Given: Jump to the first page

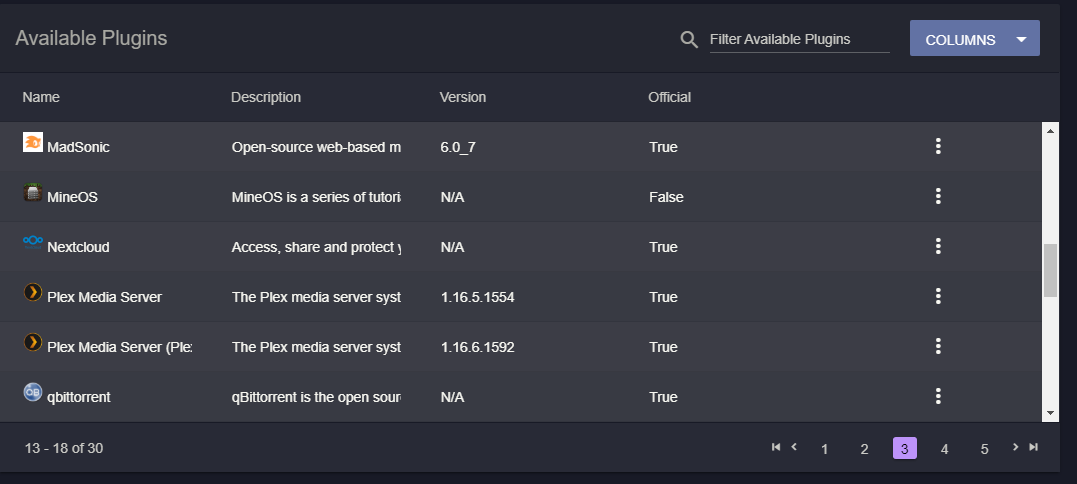Looking at the screenshot, I should tap(776, 447).
